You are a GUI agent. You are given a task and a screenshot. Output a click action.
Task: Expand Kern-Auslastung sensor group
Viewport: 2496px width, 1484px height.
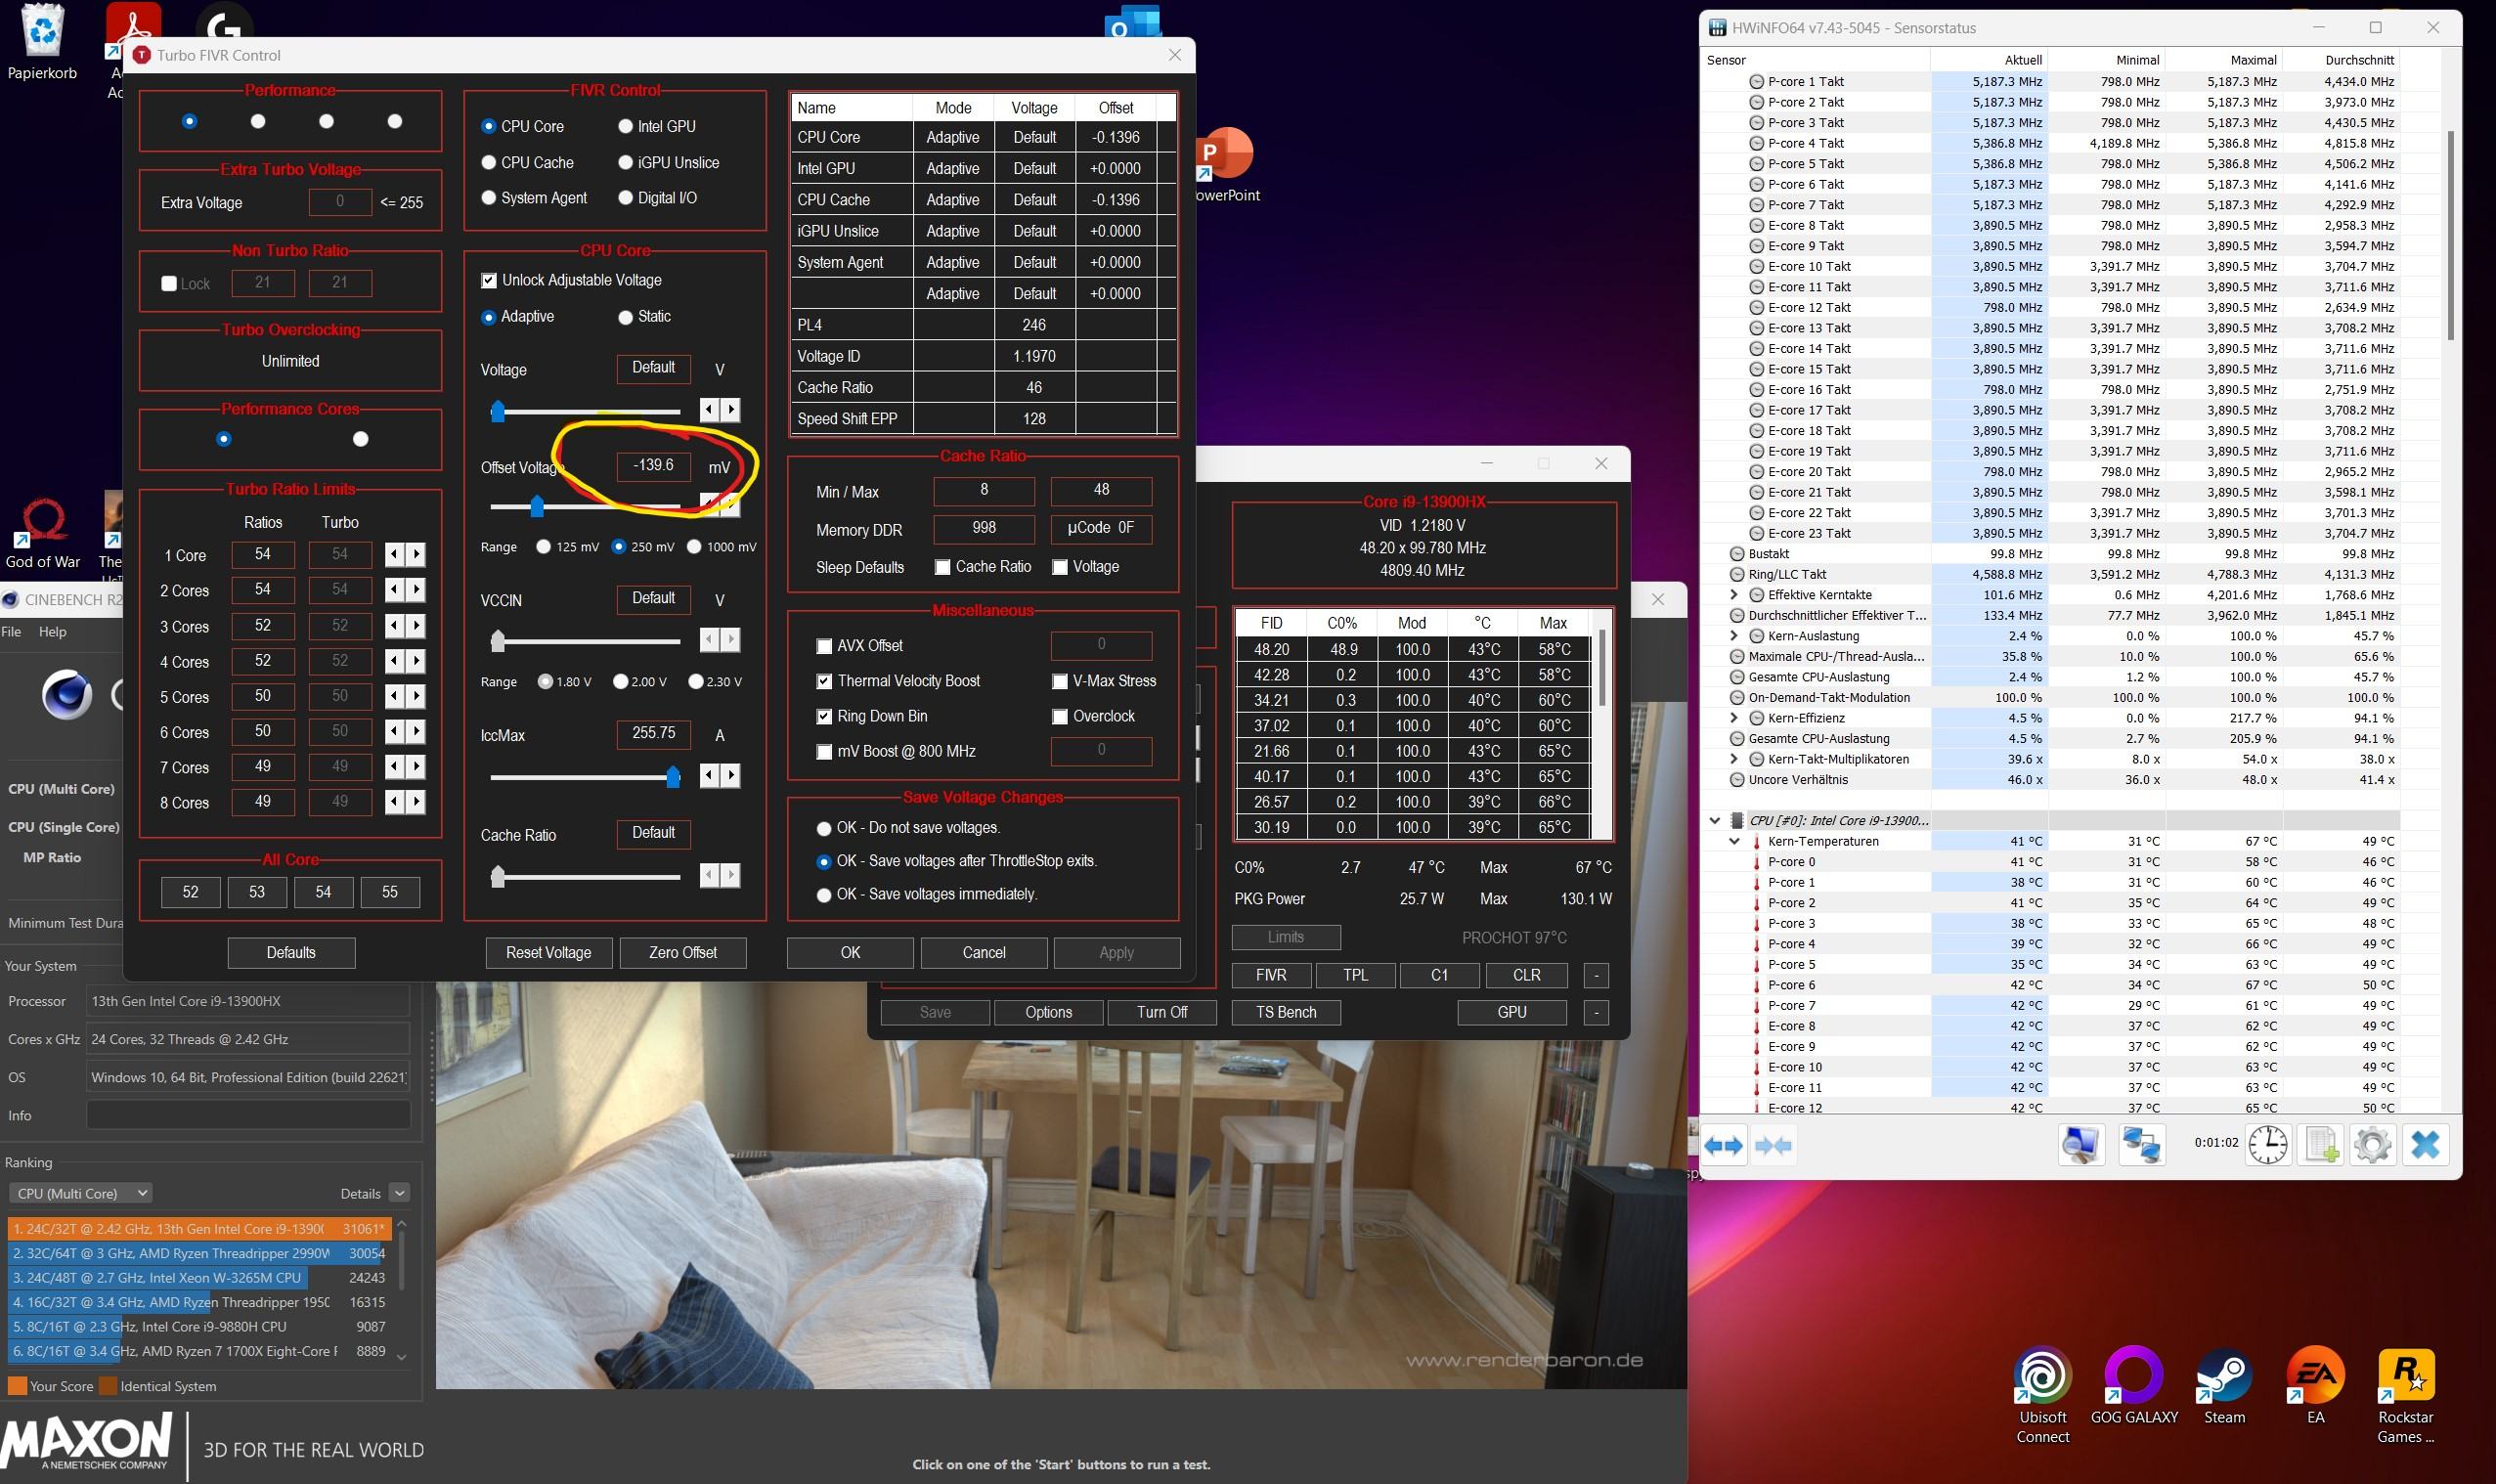(x=1735, y=636)
